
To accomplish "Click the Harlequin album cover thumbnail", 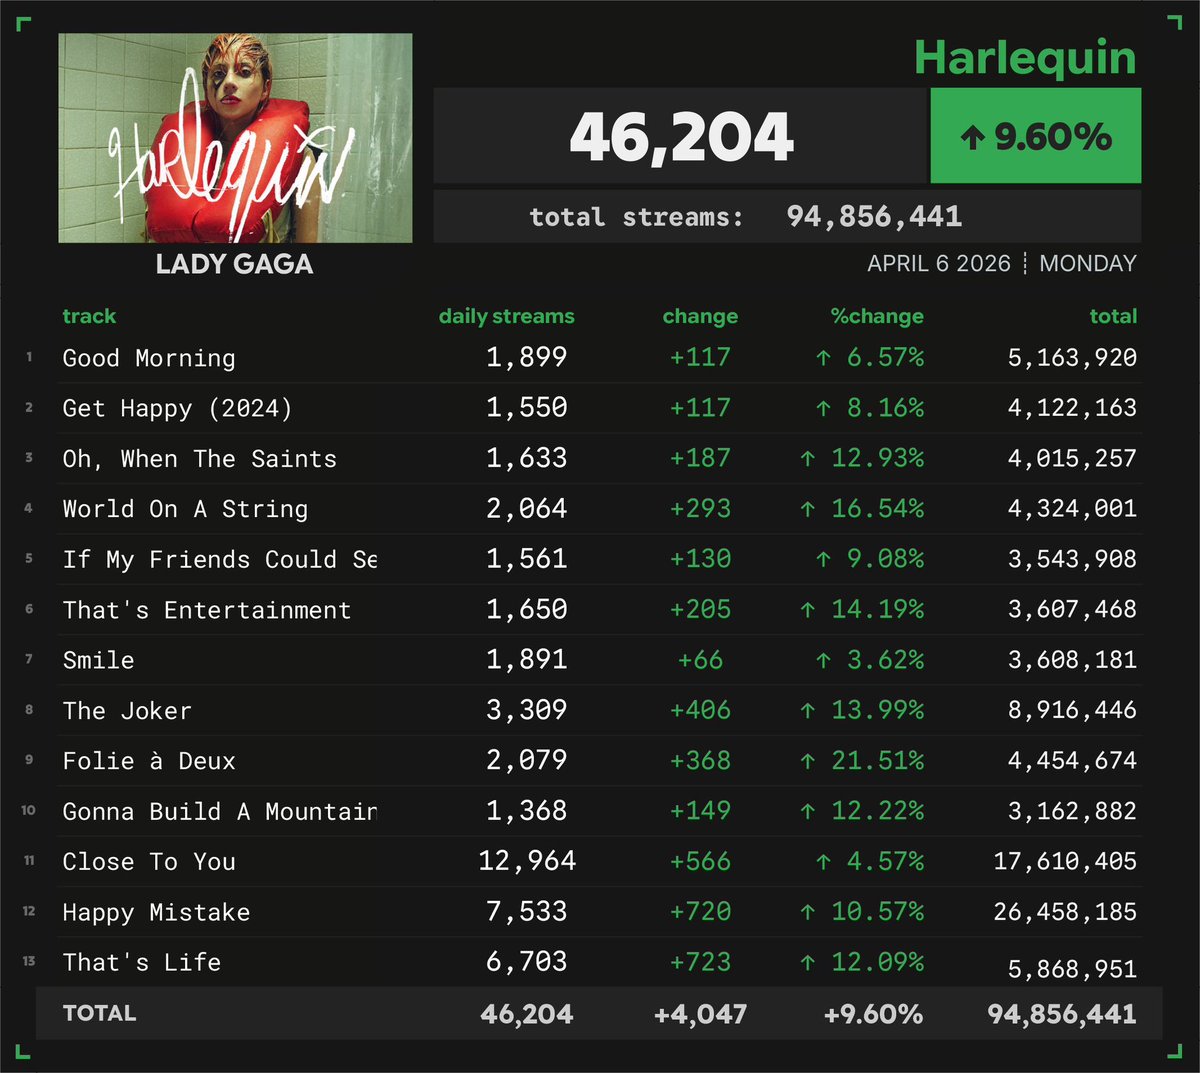I will click(235, 138).
